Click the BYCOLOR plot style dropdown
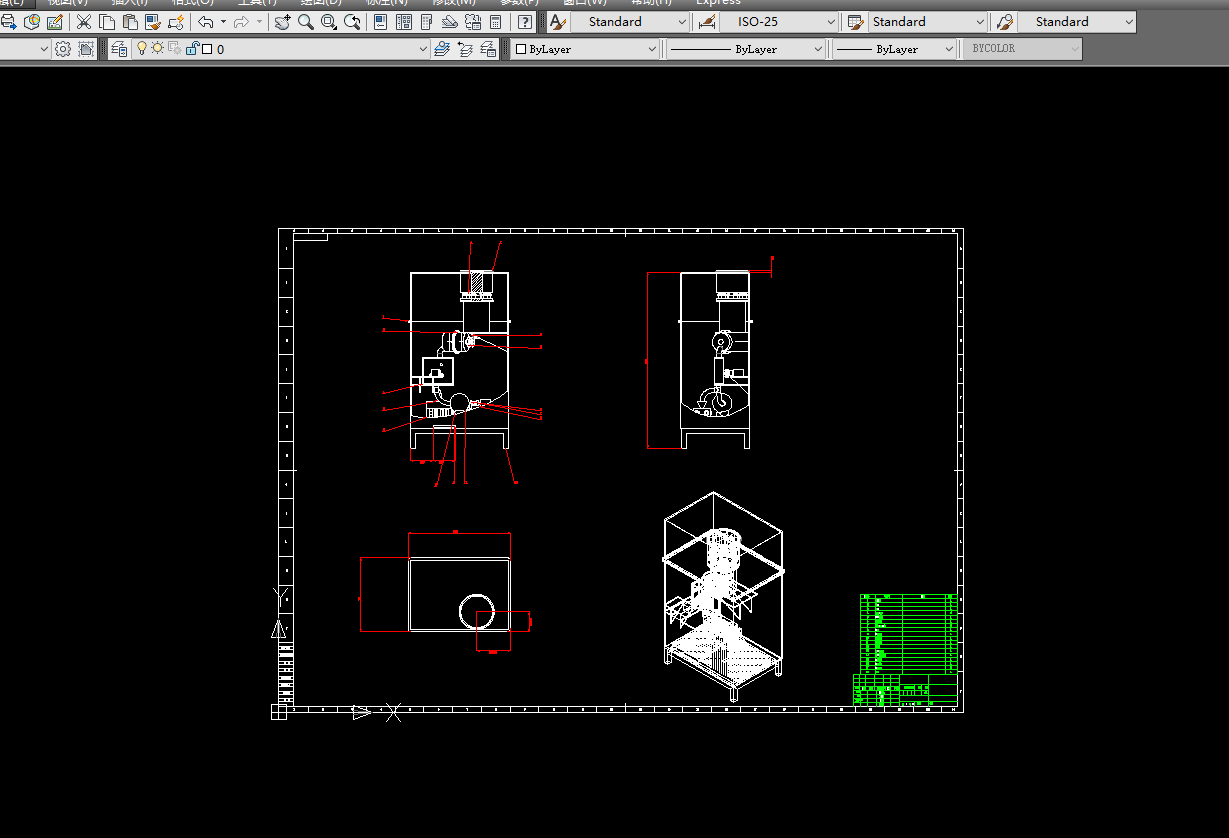Image resolution: width=1229 pixels, height=838 pixels. pyautogui.click(x=1022, y=48)
